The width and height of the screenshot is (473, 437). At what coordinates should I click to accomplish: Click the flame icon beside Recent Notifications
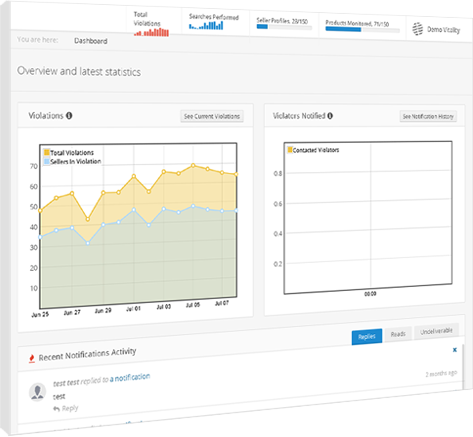32,359
